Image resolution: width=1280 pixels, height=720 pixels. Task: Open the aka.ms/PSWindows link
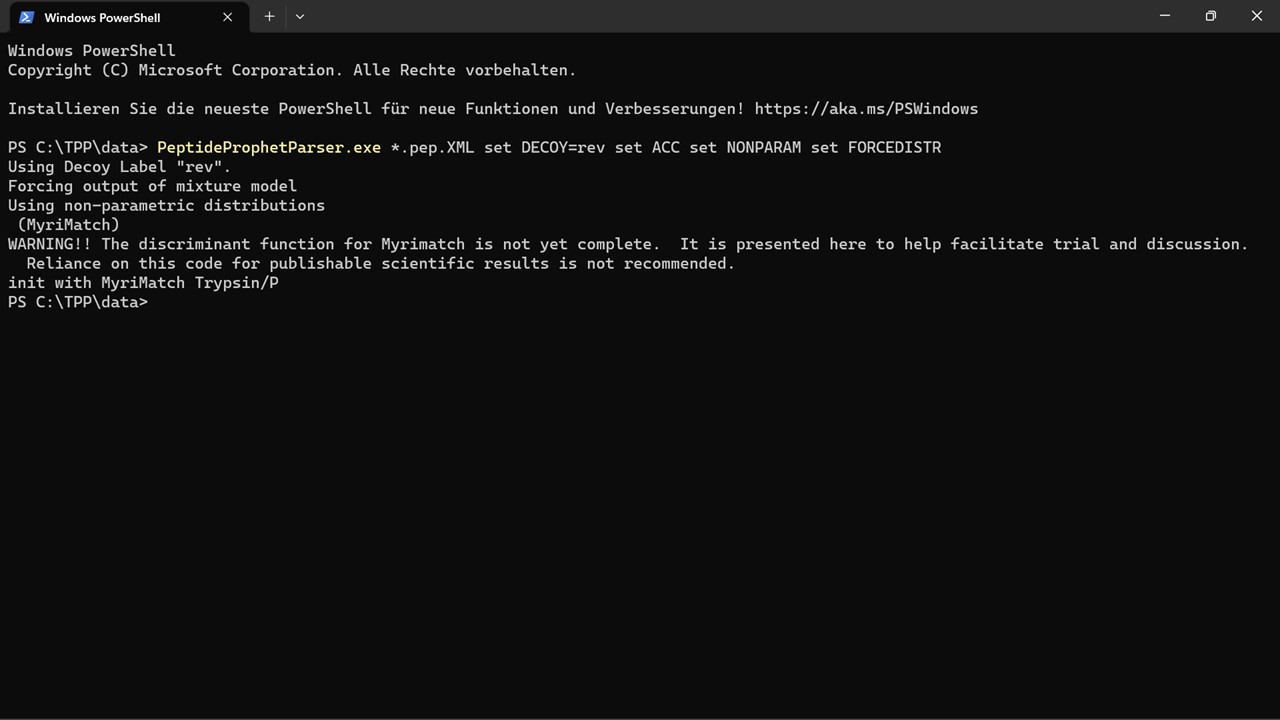[x=866, y=109]
